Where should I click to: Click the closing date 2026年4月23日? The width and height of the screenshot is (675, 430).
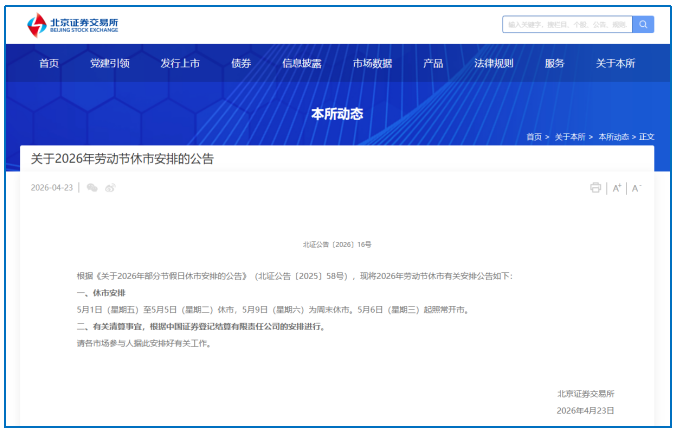585,411
